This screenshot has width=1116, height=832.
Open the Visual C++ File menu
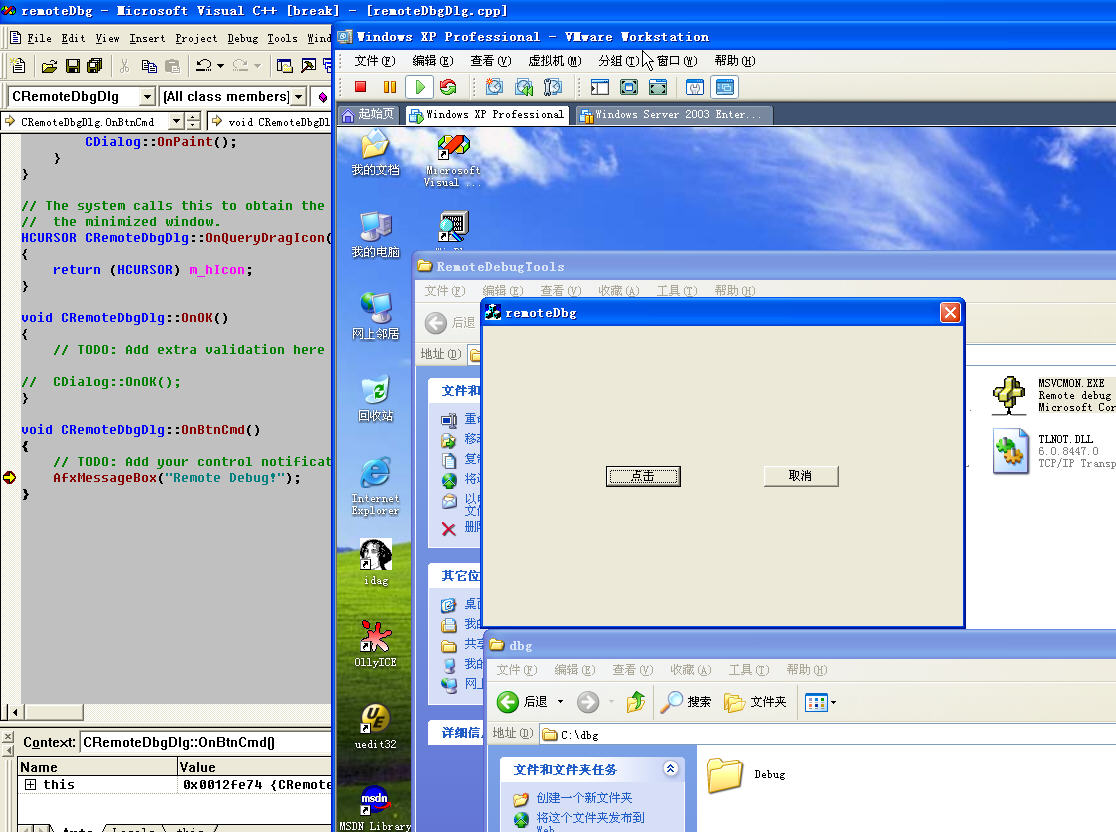coord(38,38)
